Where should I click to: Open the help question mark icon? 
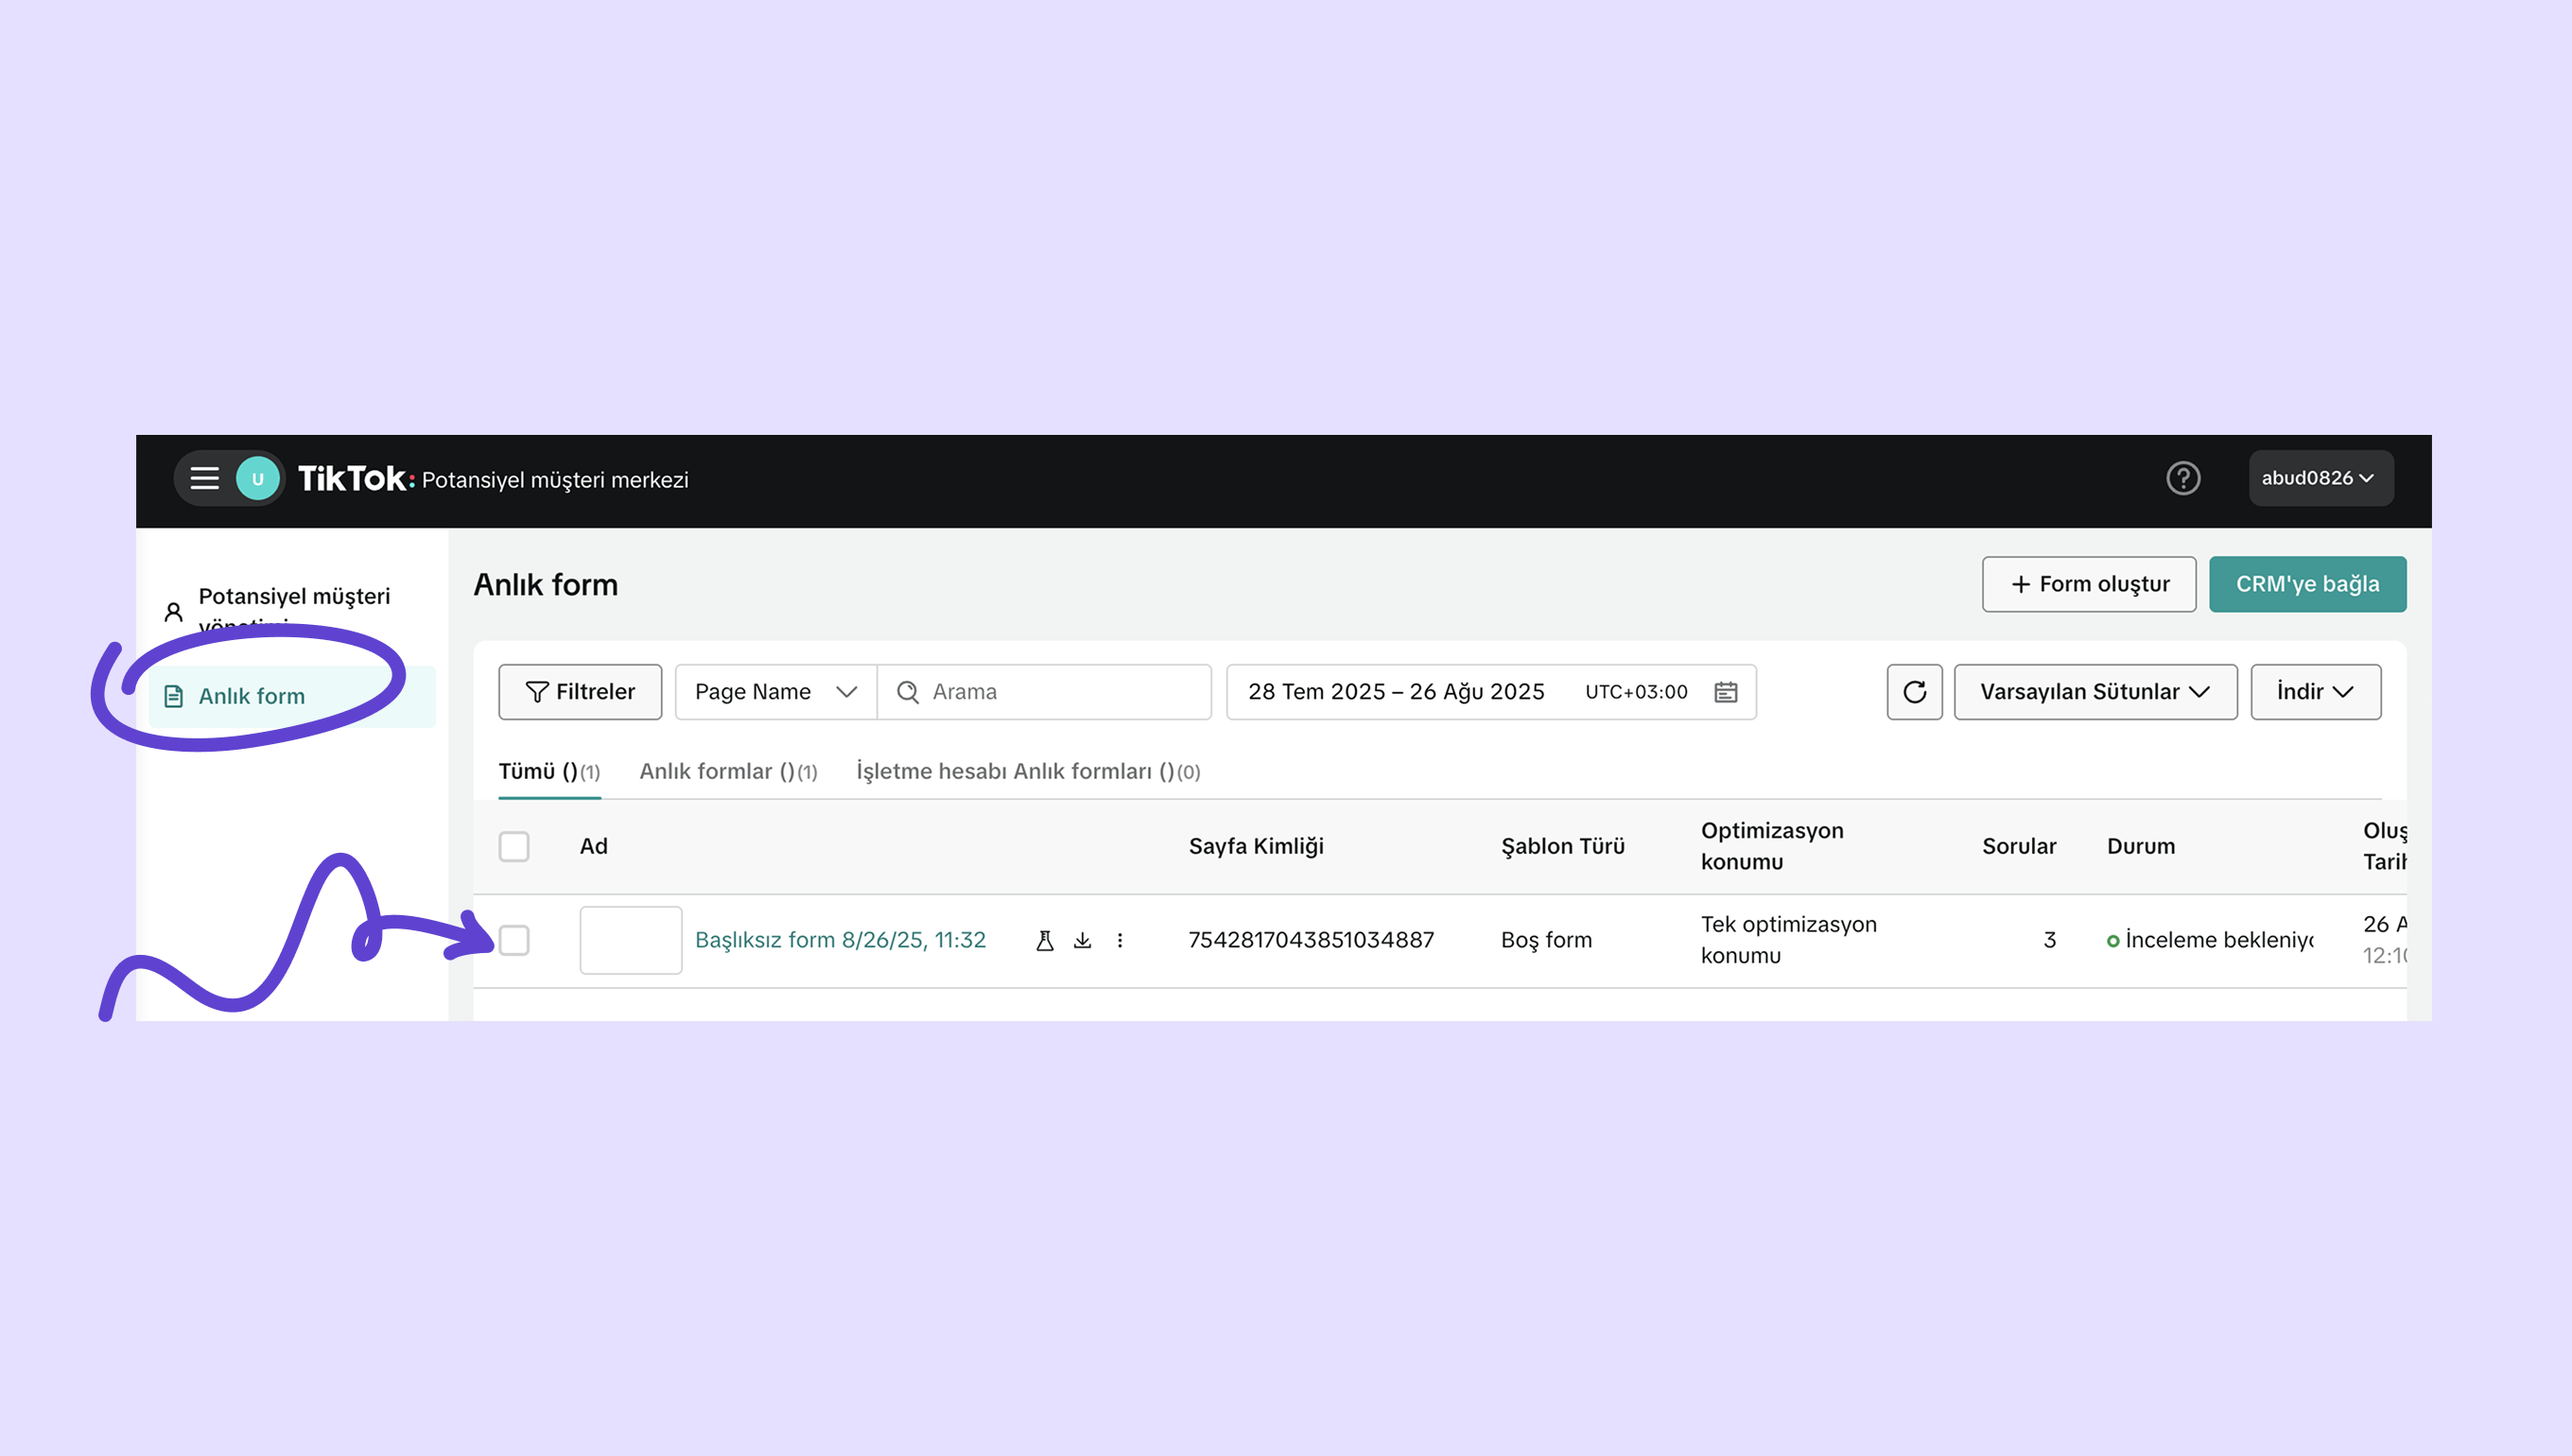(2182, 478)
